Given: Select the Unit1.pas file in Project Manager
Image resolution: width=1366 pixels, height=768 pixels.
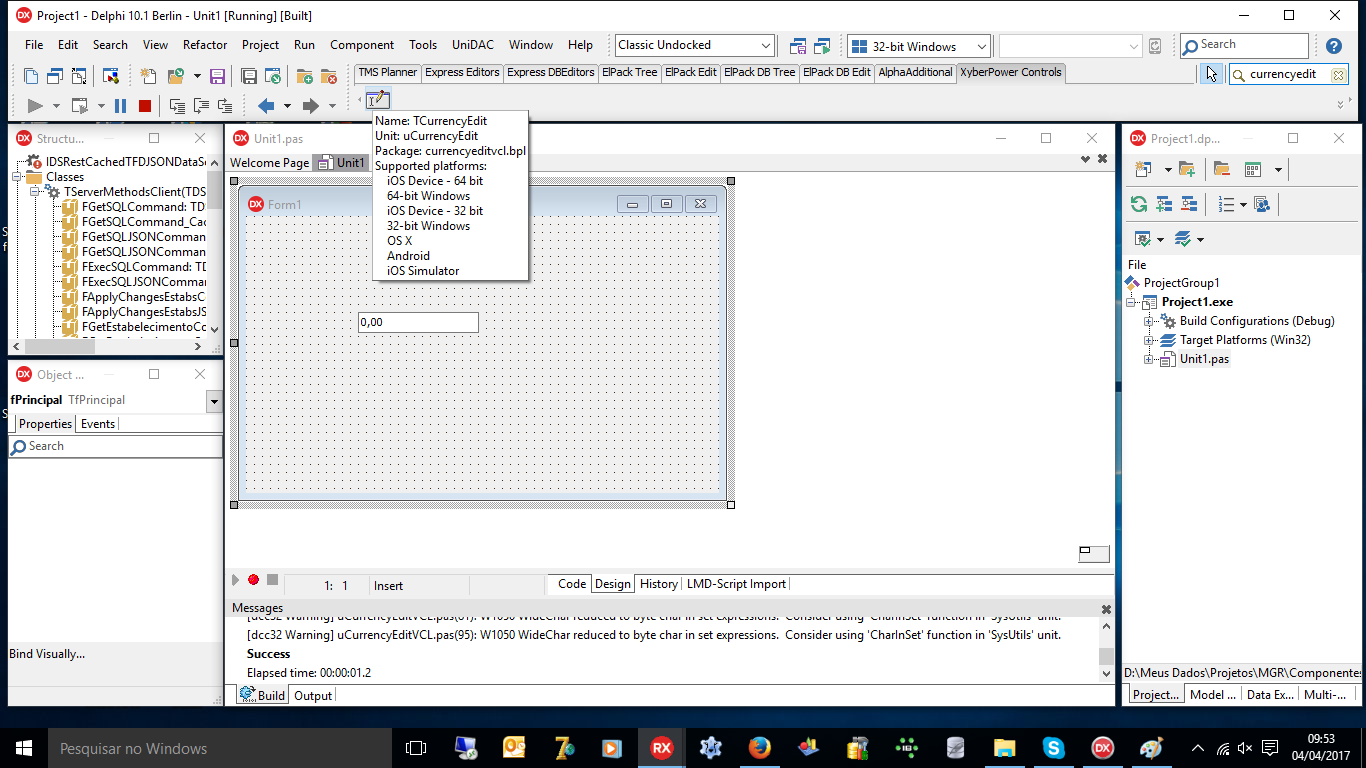Looking at the screenshot, I should (1204, 359).
